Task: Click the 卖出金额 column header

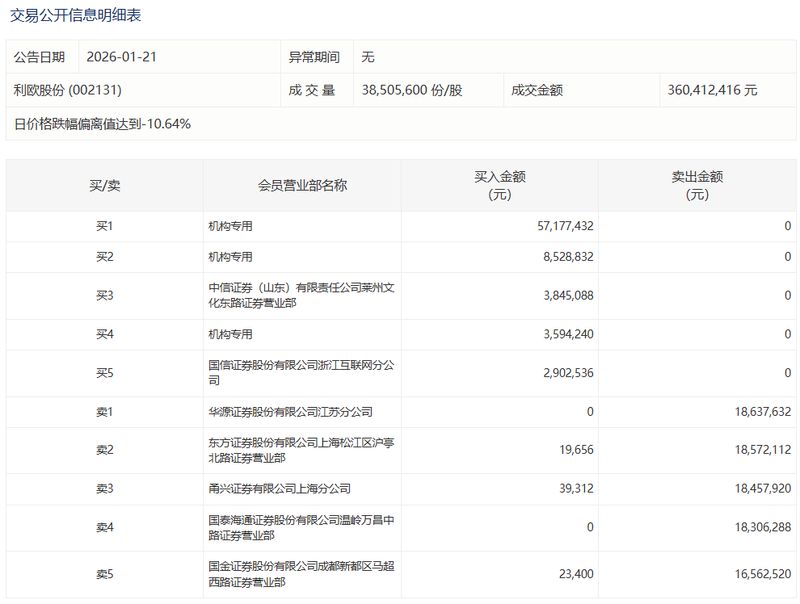Action: click(697, 184)
